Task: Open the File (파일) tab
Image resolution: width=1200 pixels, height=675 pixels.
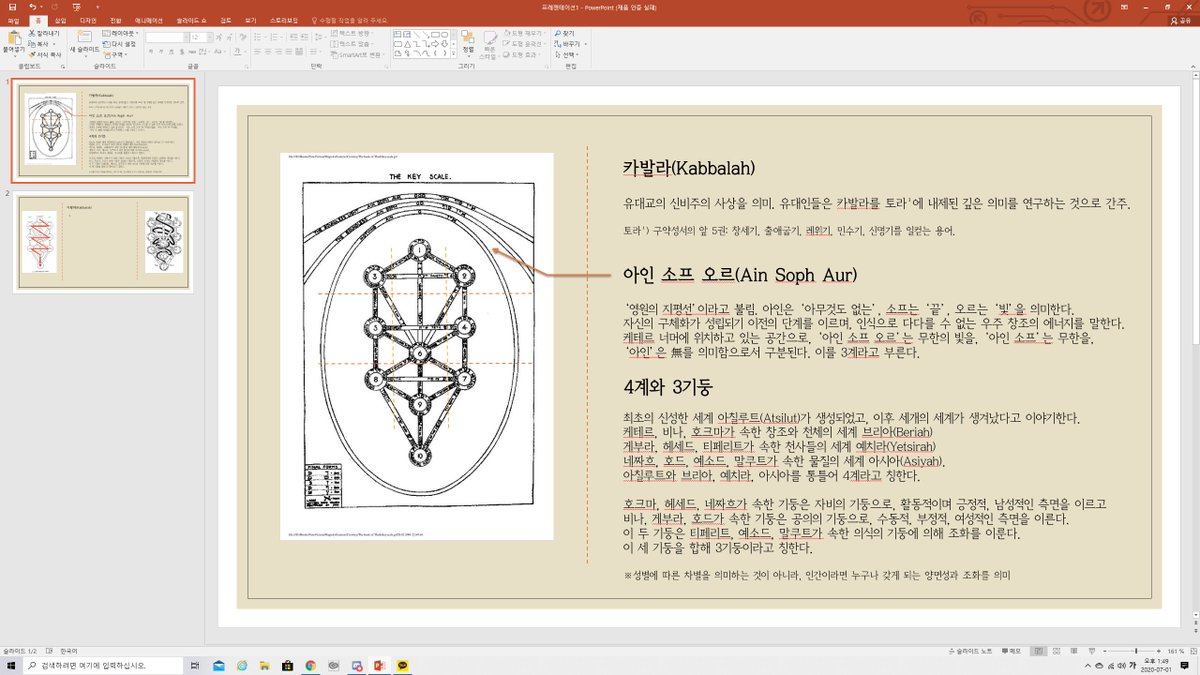Action: pyautogui.click(x=13, y=19)
